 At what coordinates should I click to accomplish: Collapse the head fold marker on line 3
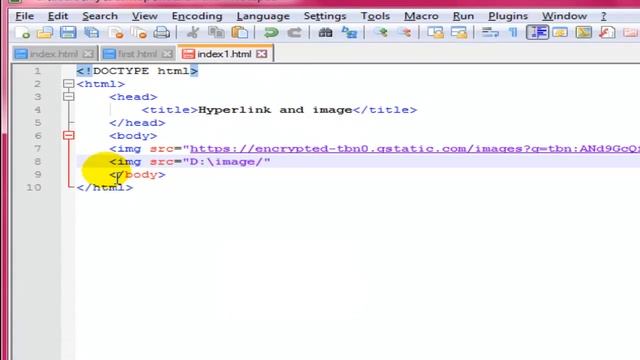(x=69, y=97)
